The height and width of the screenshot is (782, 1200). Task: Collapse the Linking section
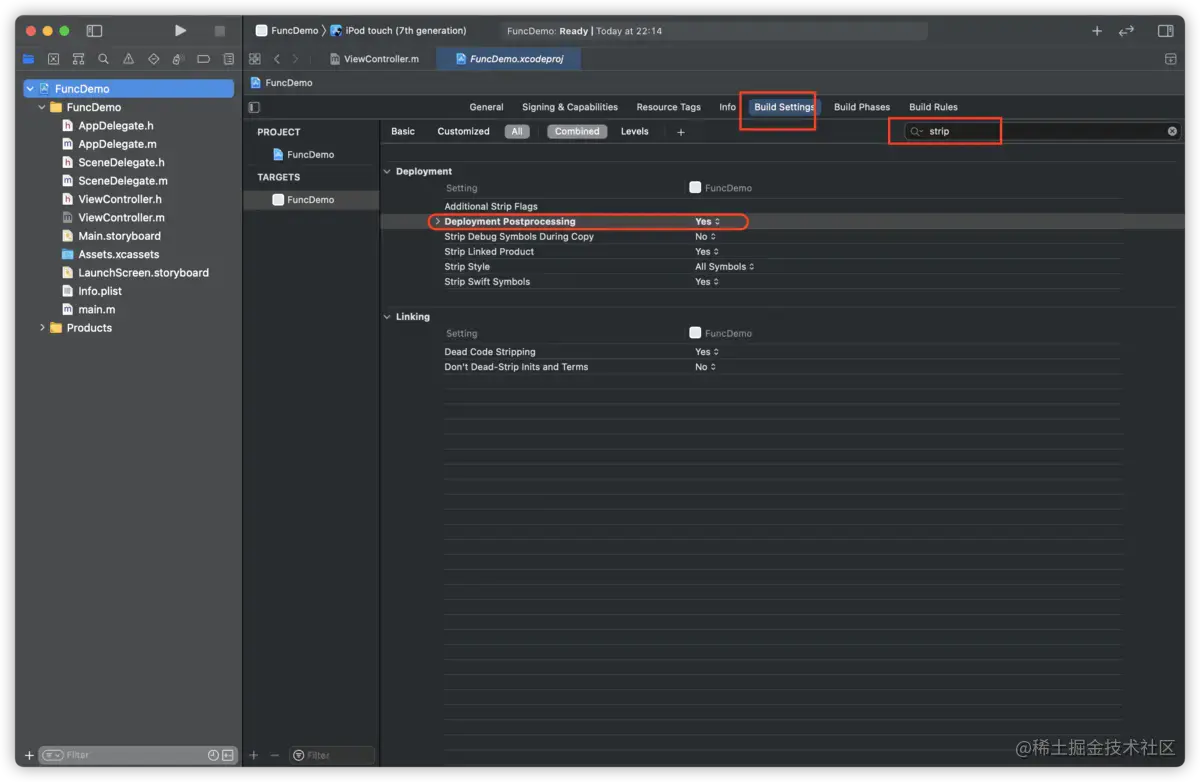click(x=387, y=317)
